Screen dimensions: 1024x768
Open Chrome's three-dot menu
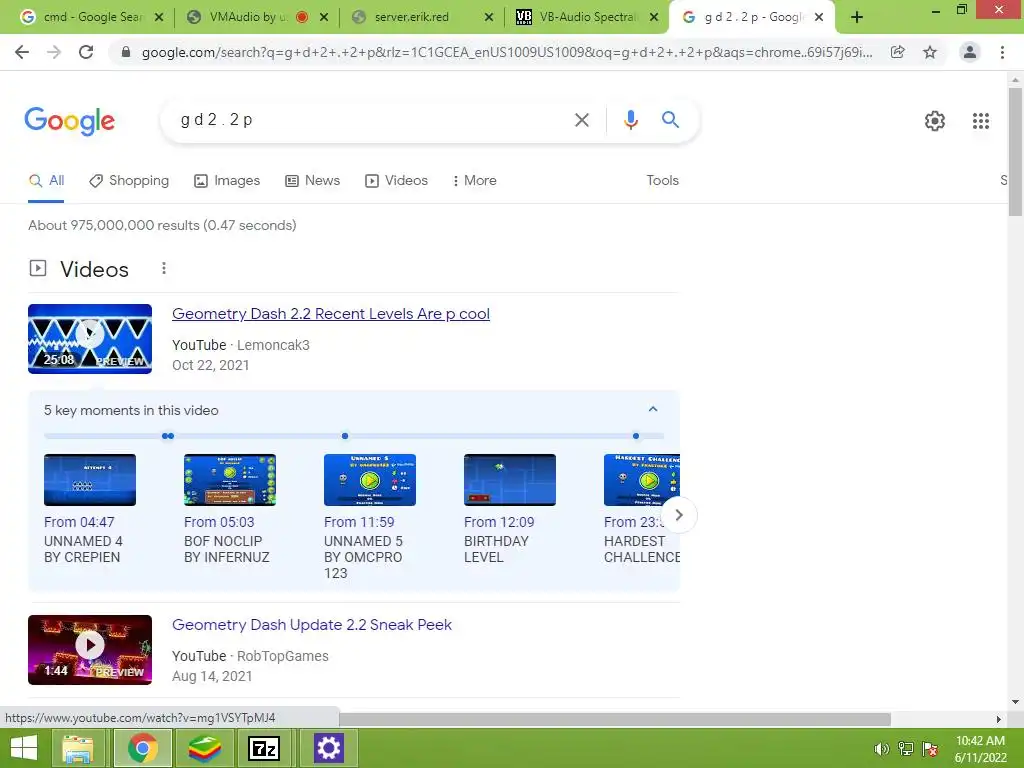point(1002,52)
